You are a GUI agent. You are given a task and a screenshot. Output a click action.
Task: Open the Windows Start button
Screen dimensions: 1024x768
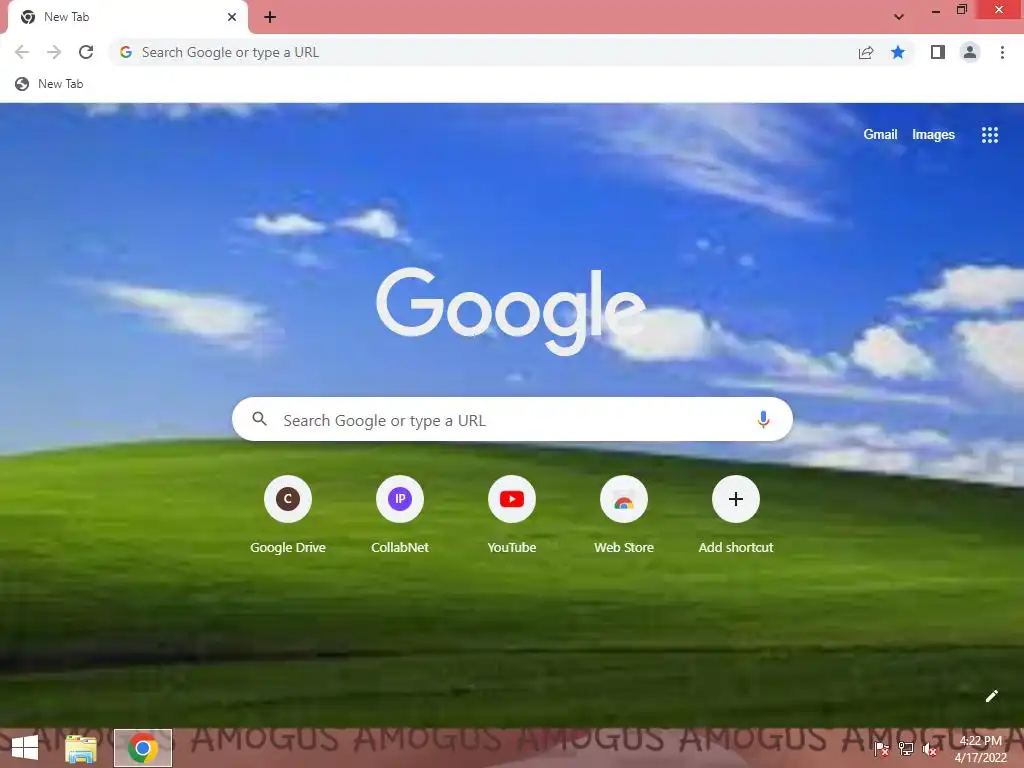25,748
